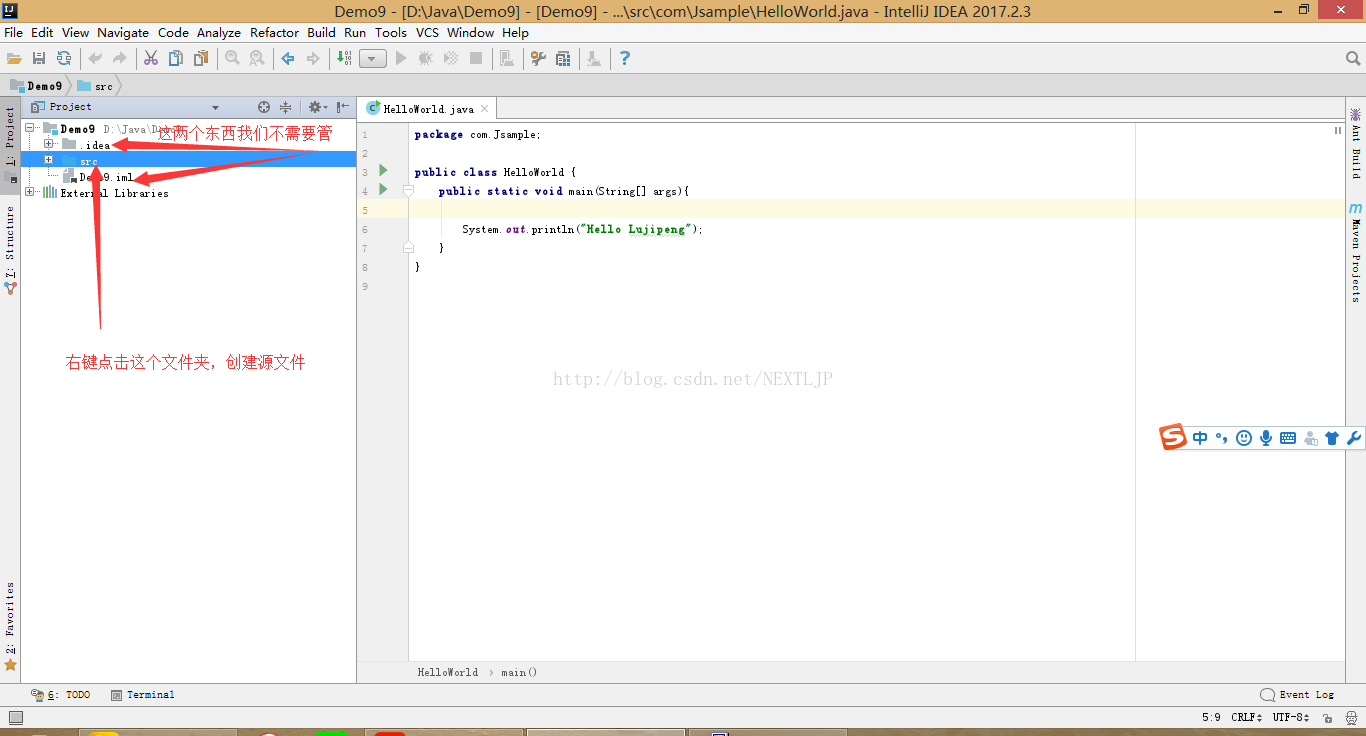Open the Terminal tool window
This screenshot has height=736, width=1366.
[143, 694]
